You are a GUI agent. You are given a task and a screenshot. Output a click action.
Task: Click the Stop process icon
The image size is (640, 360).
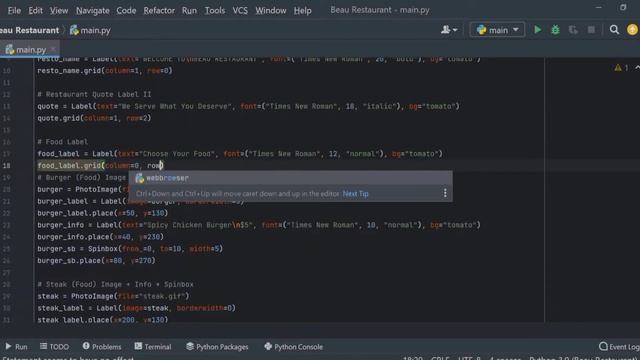pyautogui.click(x=591, y=30)
